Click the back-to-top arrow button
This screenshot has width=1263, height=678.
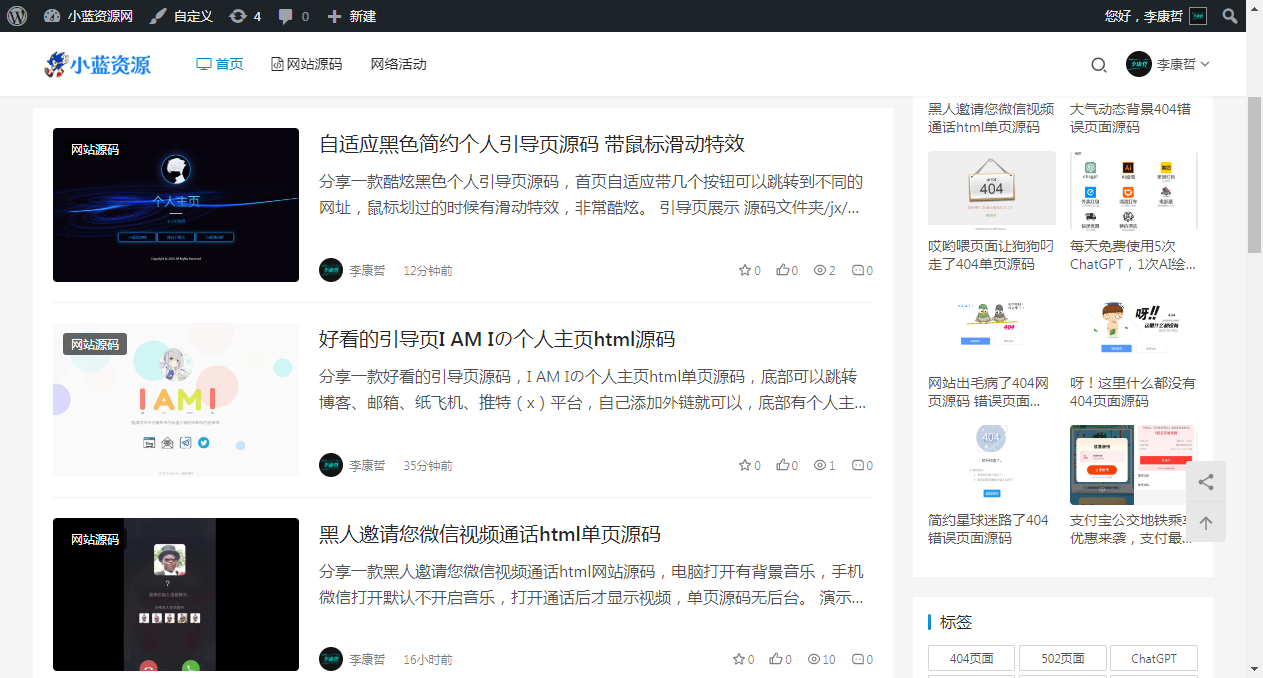(1206, 523)
